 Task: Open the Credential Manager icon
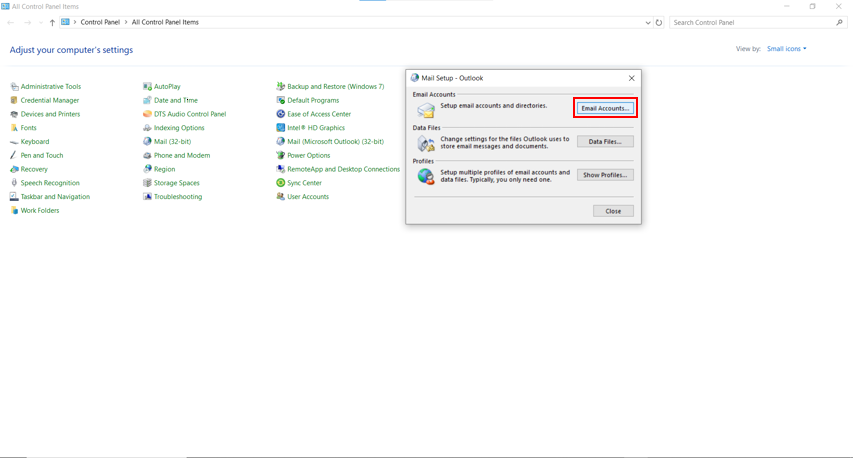(14, 100)
